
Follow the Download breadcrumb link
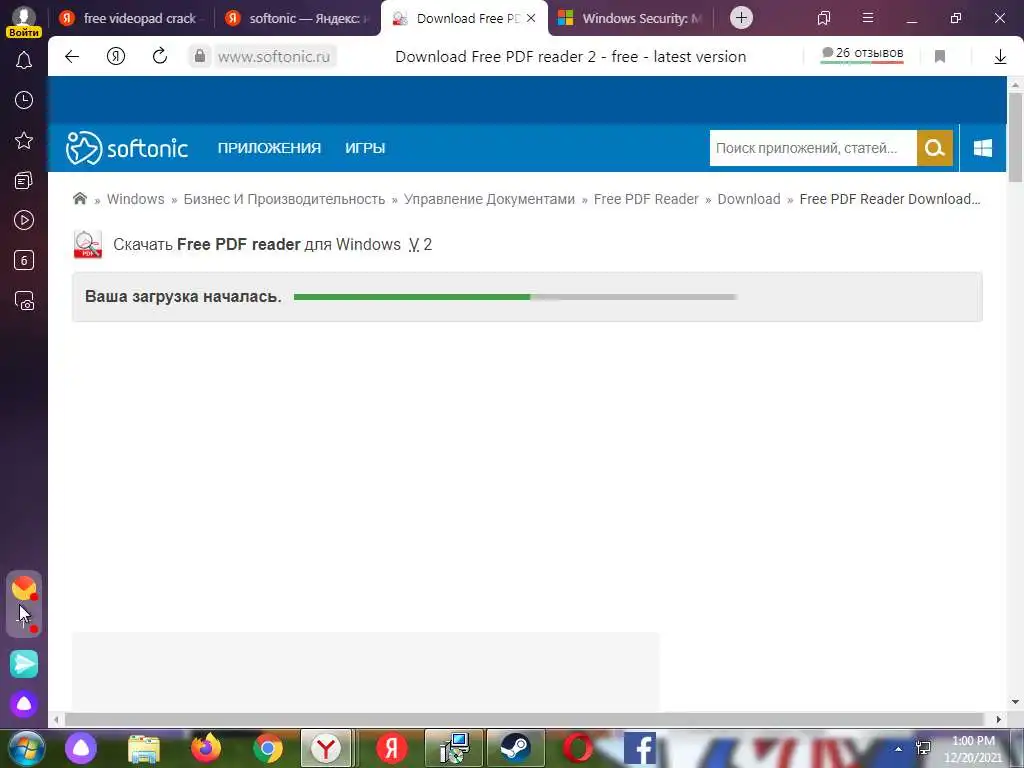point(749,199)
